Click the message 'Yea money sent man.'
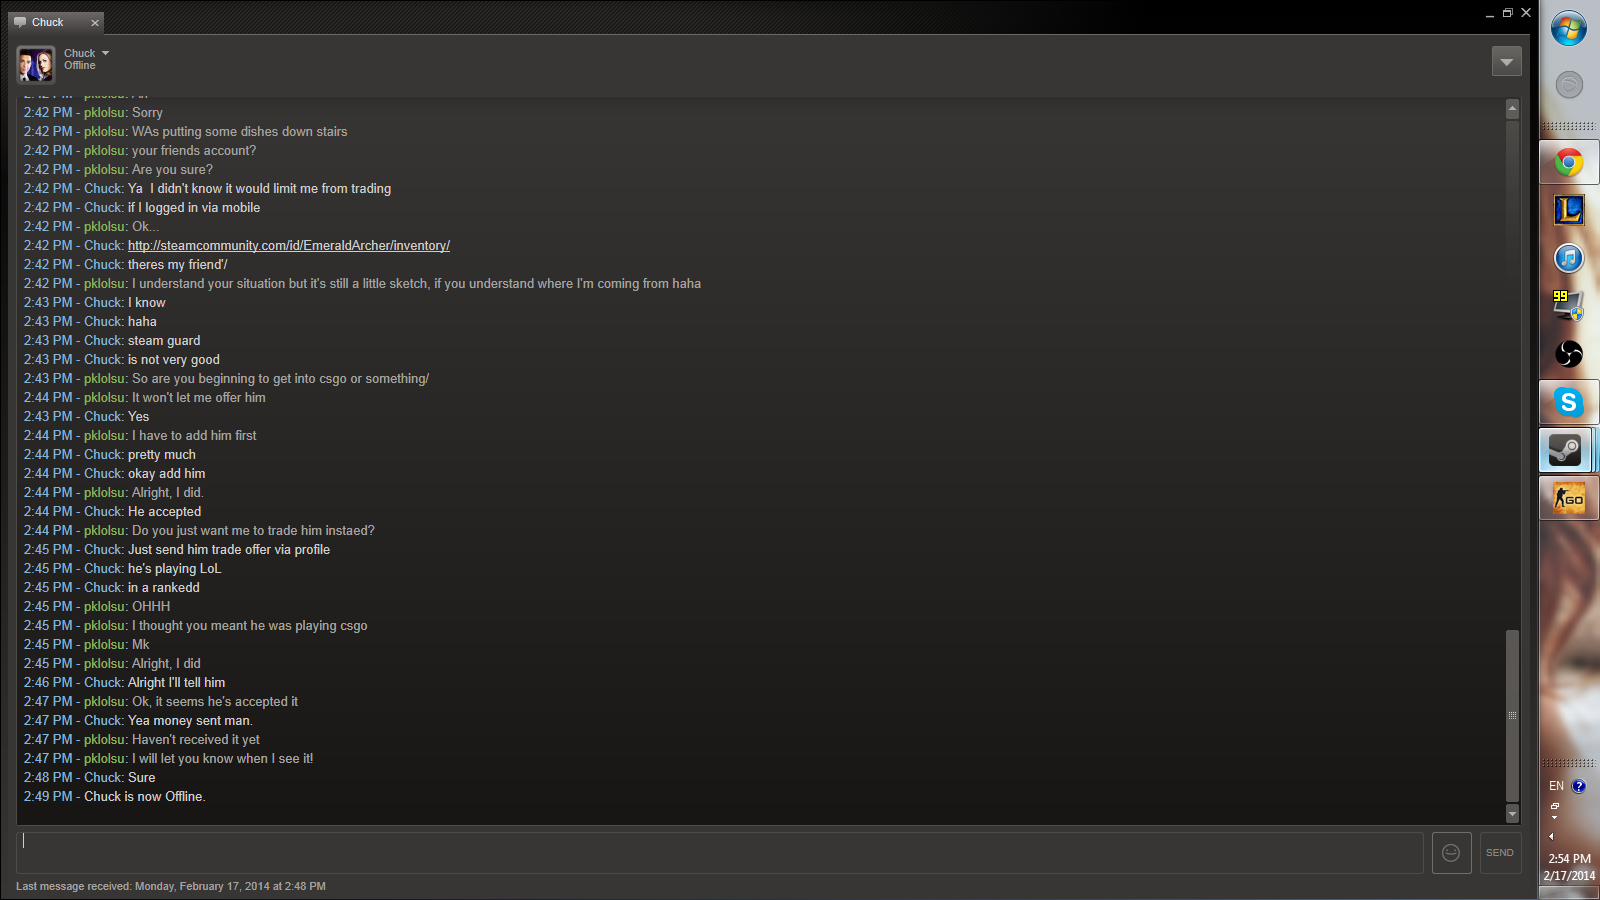Viewport: 1600px width, 900px height. click(x=190, y=720)
